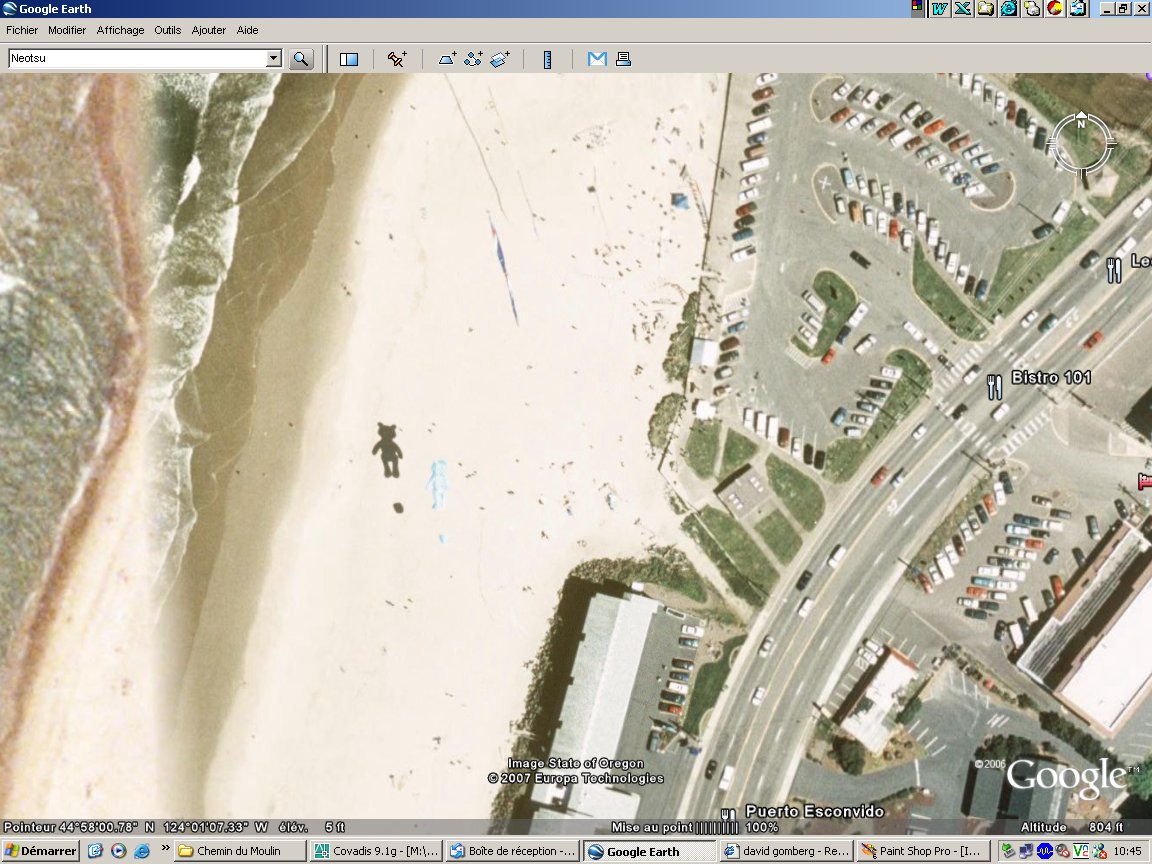
Task: Open the Outils menu
Action: pos(167,30)
